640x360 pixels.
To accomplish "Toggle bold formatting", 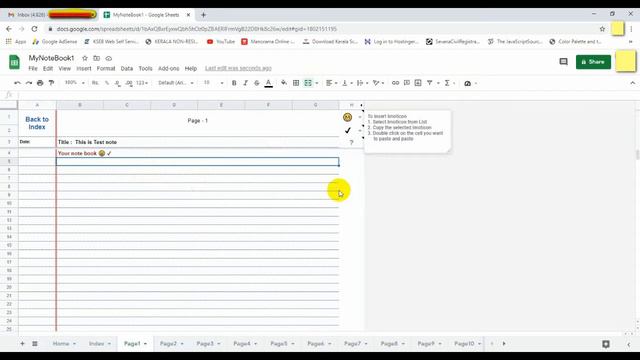I will pos(234,83).
